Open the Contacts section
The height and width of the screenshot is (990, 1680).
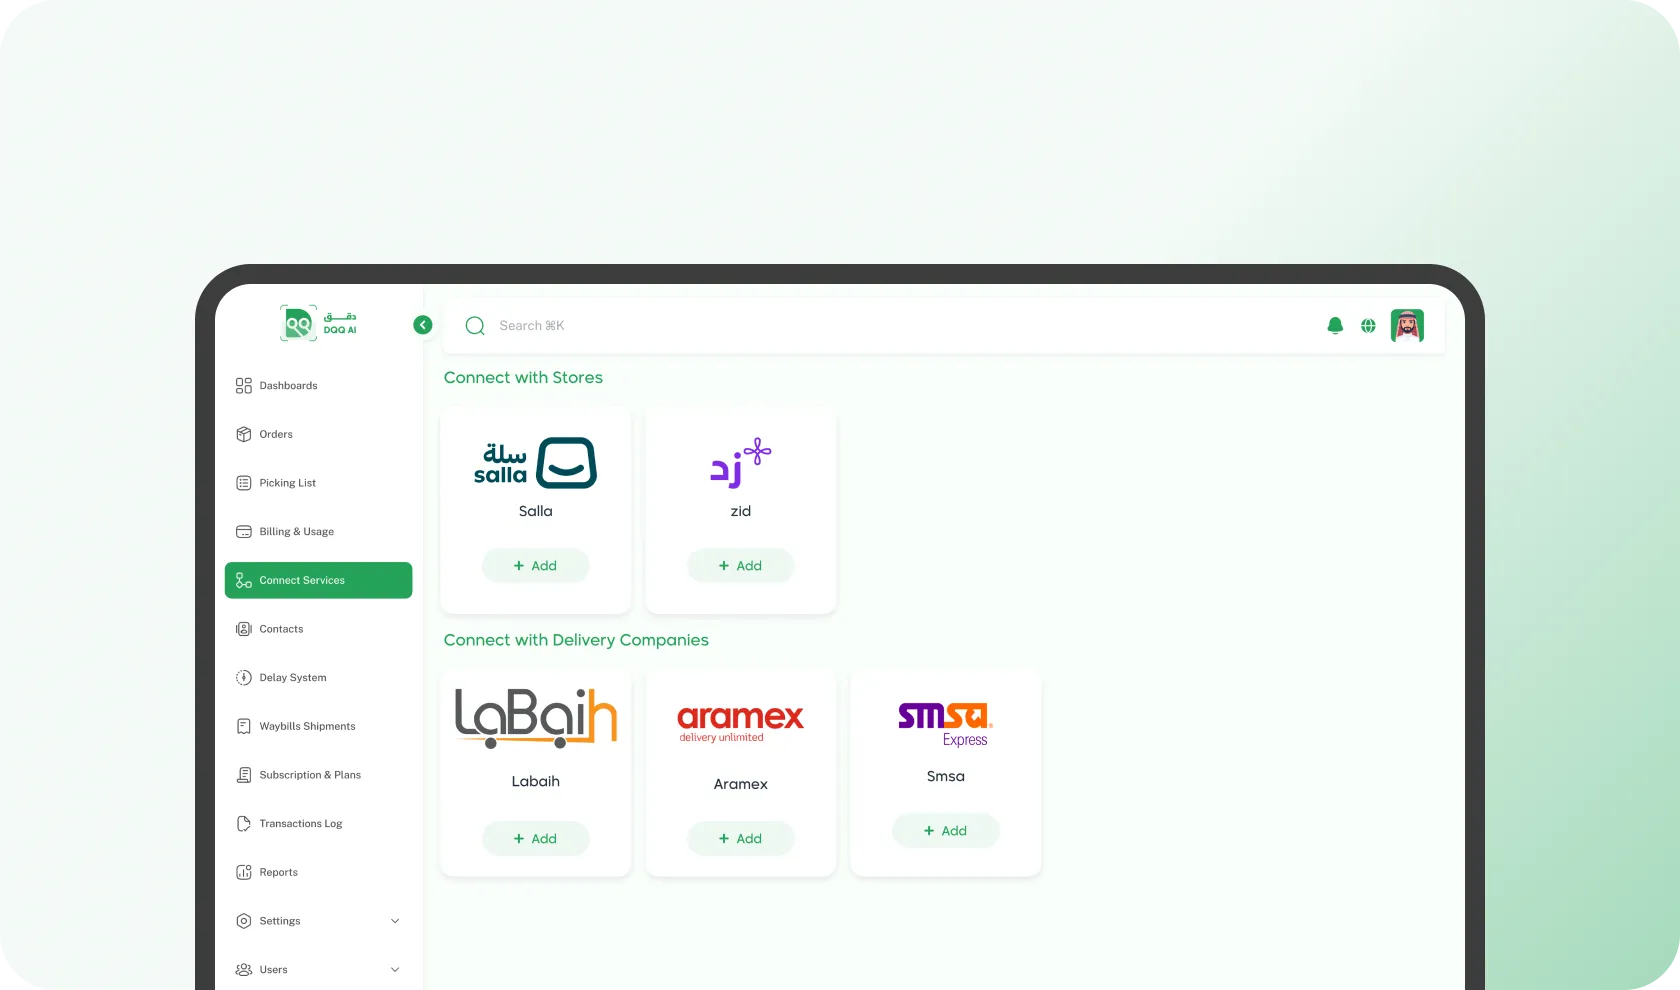click(x=281, y=628)
